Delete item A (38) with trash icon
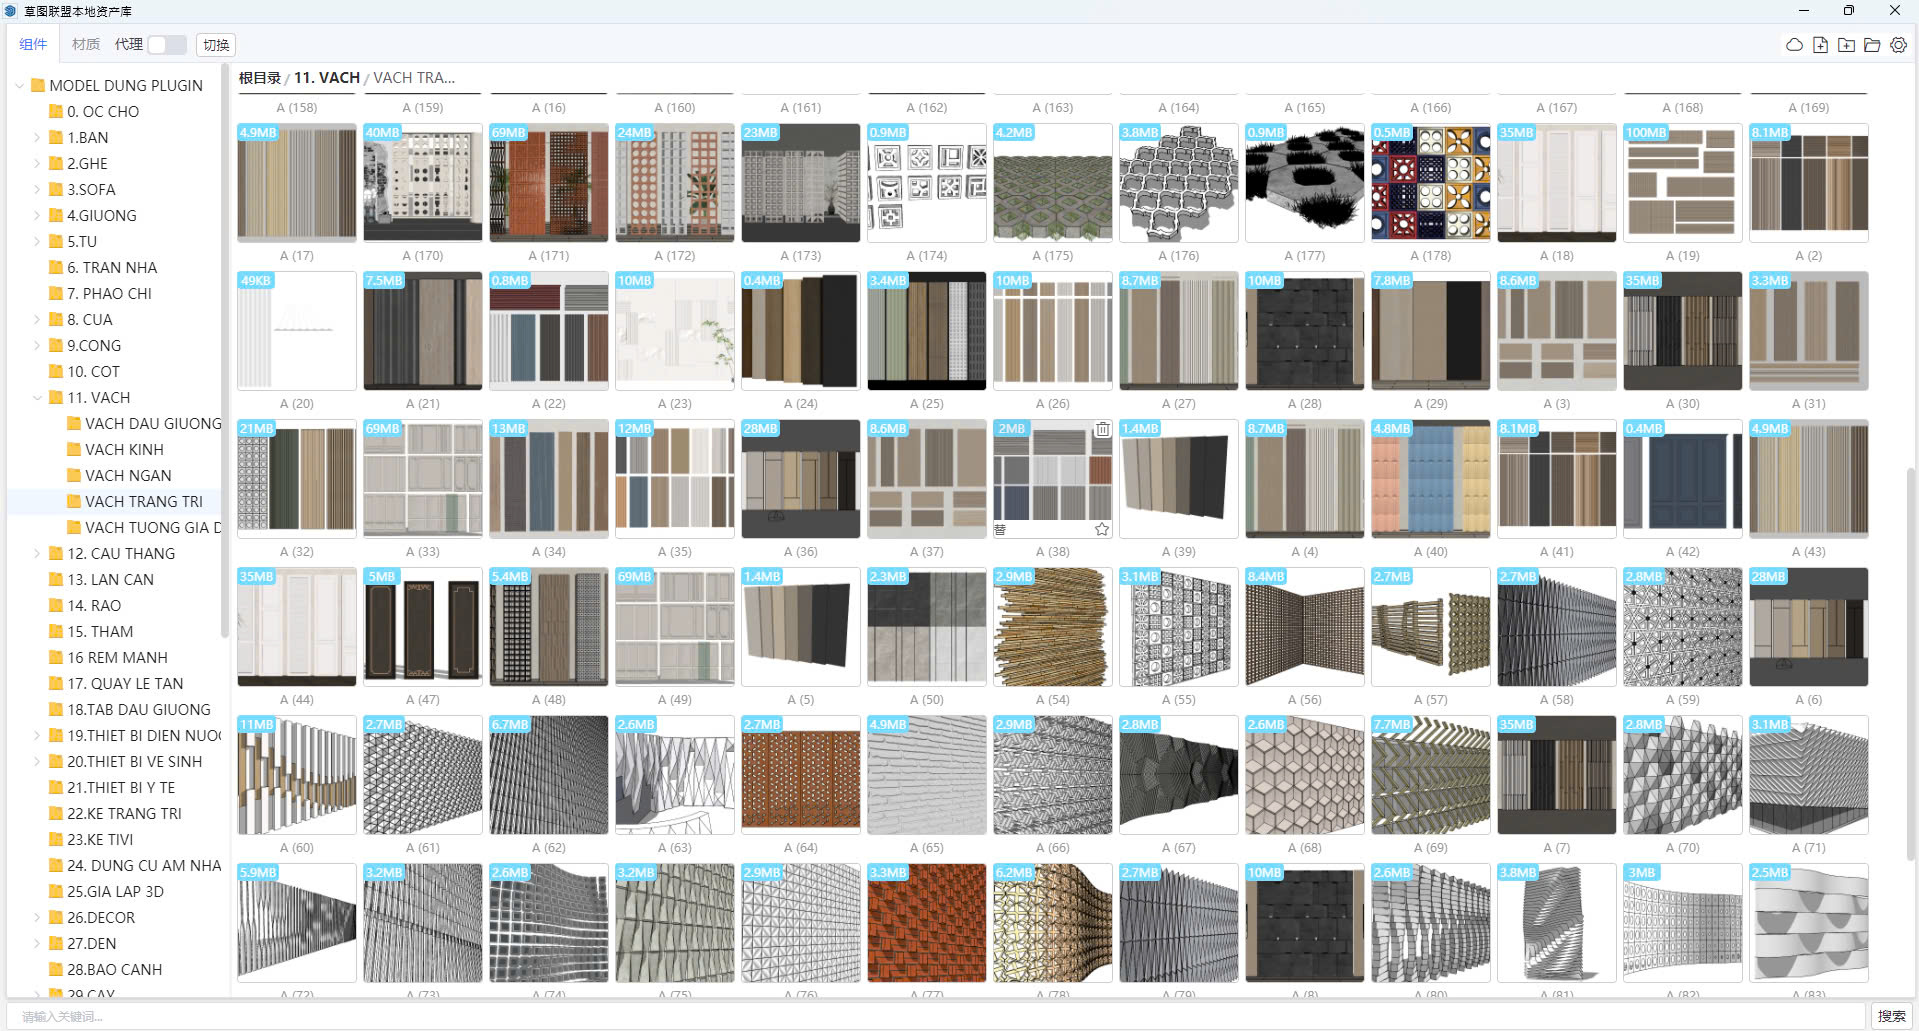This screenshot has height=1031, width=1919. coord(1102,430)
